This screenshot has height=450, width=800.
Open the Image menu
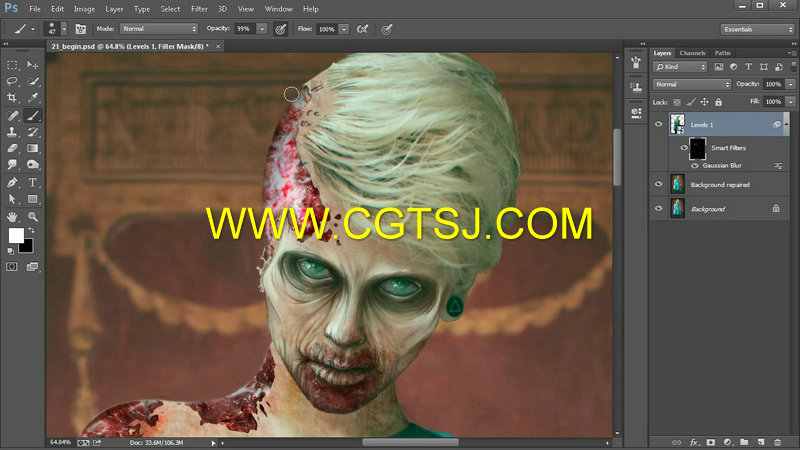[84, 9]
